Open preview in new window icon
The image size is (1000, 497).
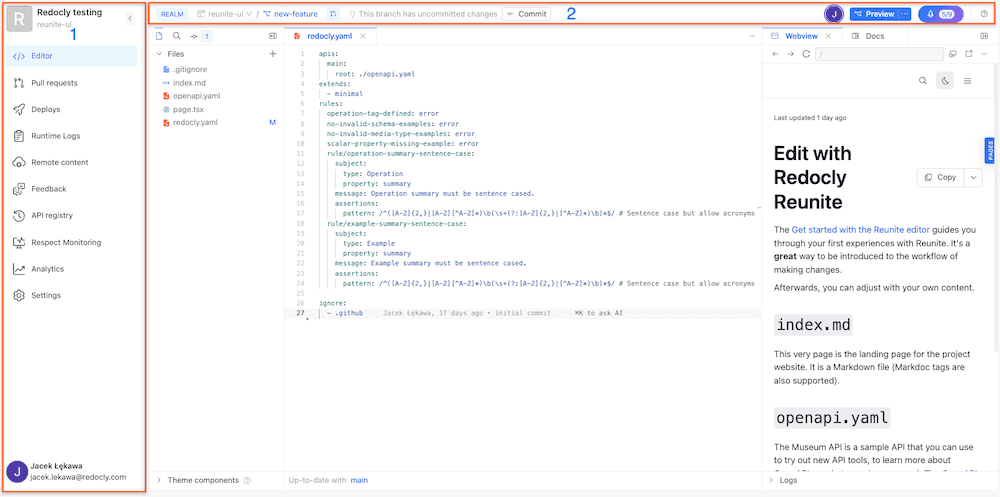pyautogui.click(x=969, y=54)
